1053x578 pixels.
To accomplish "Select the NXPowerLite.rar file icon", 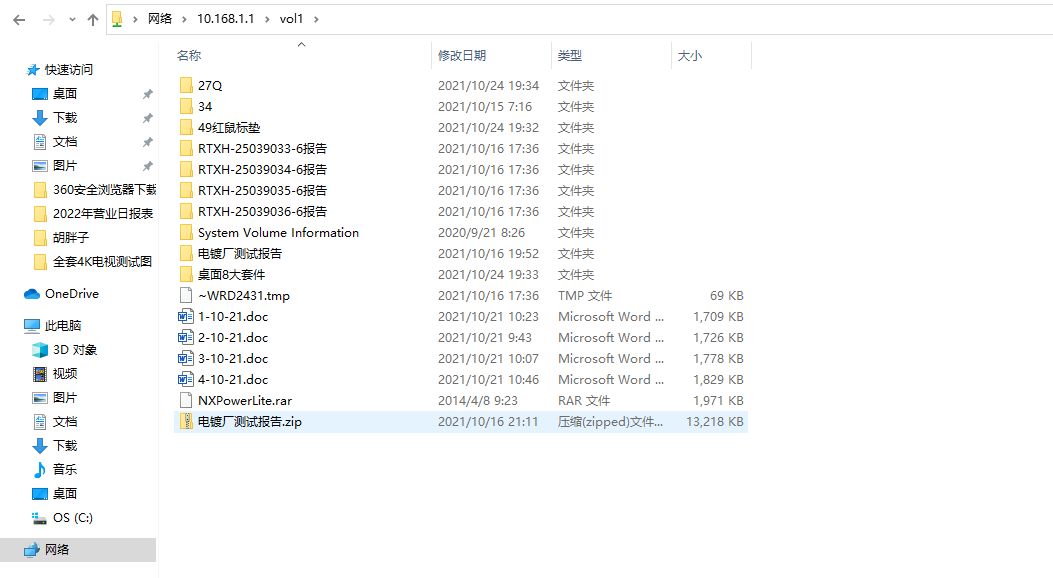I will (186, 400).
